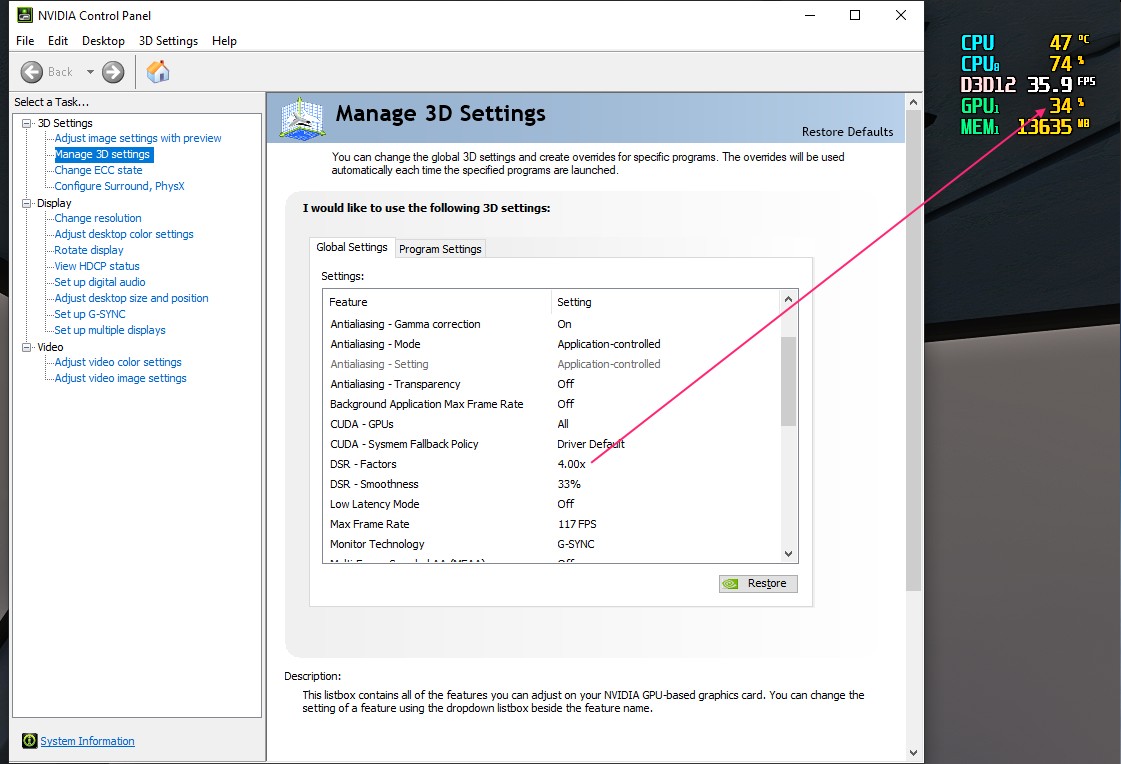Image resolution: width=1121 pixels, height=764 pixels.
Task: Click the Monitor Technology value G-SYNC
Action: tap(576, 544)
